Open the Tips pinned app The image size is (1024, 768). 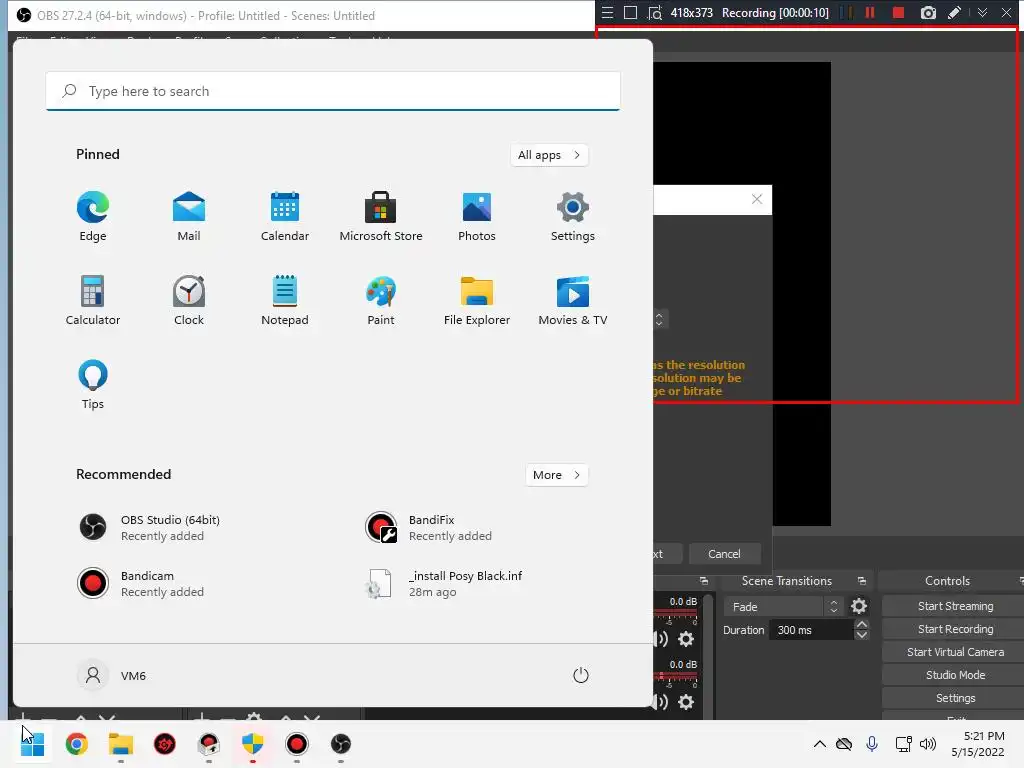pos(93,385)
